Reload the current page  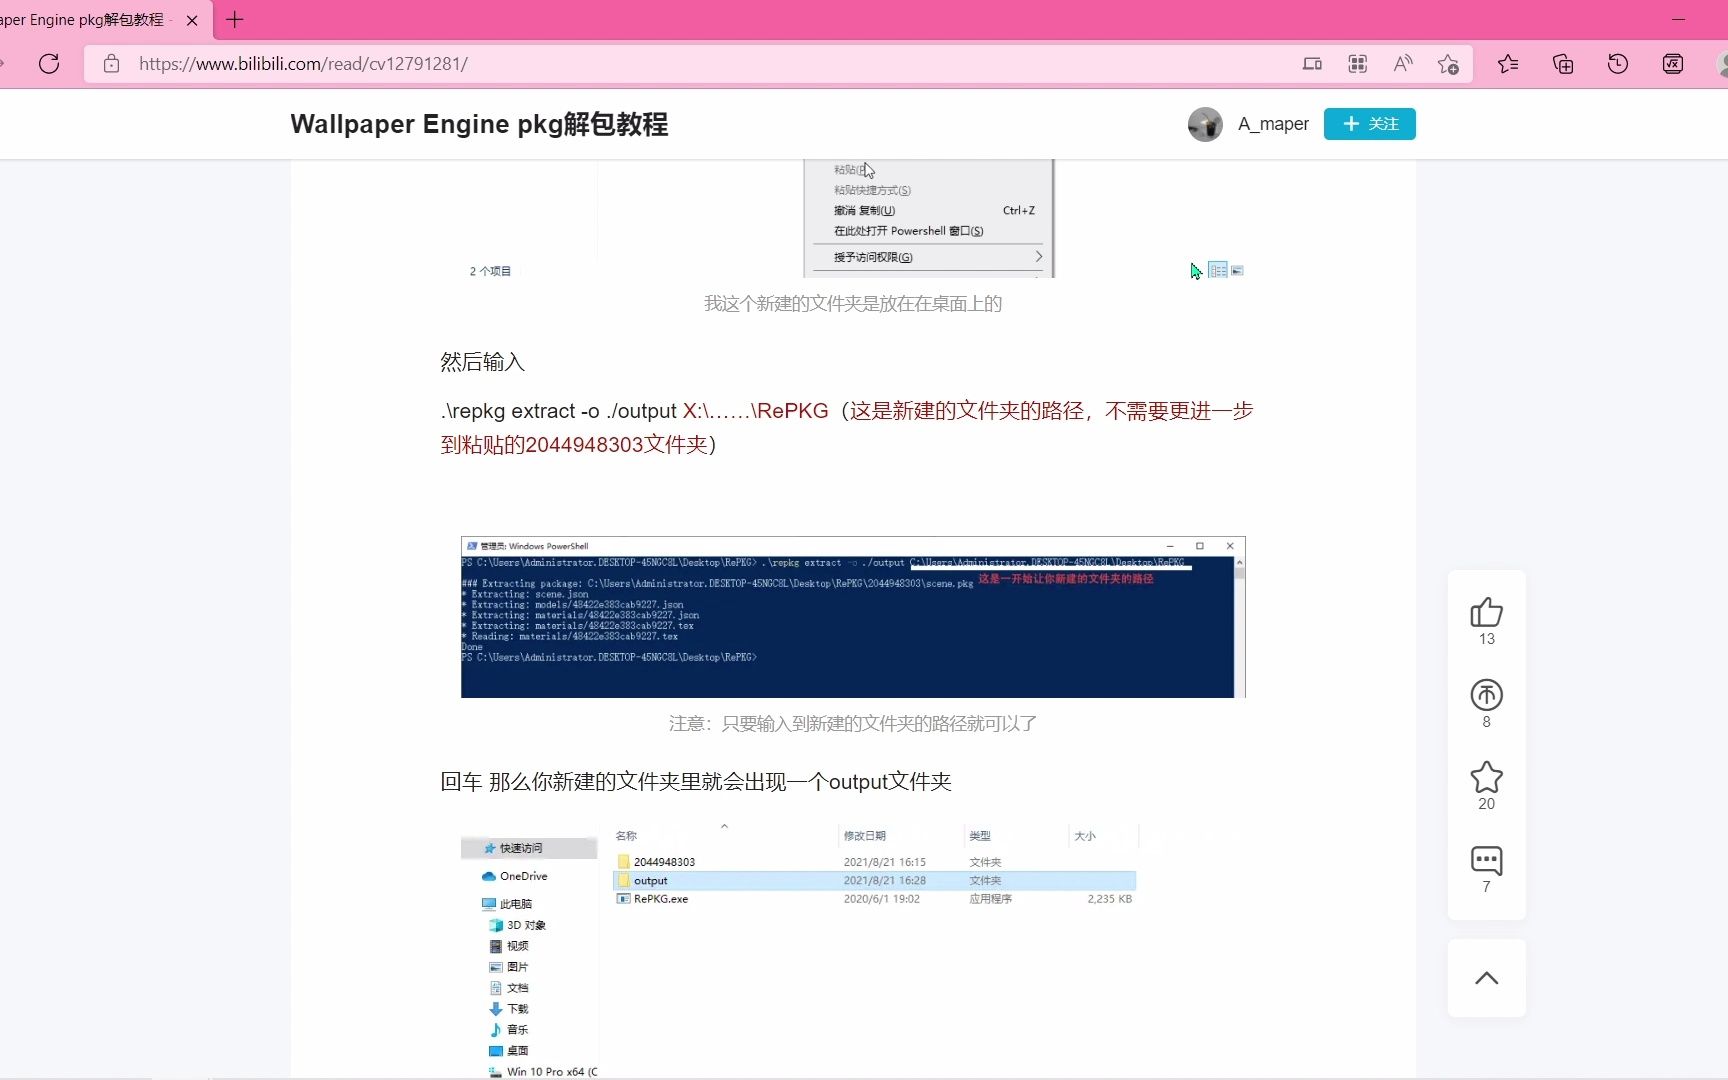click(x=49, y=63)
